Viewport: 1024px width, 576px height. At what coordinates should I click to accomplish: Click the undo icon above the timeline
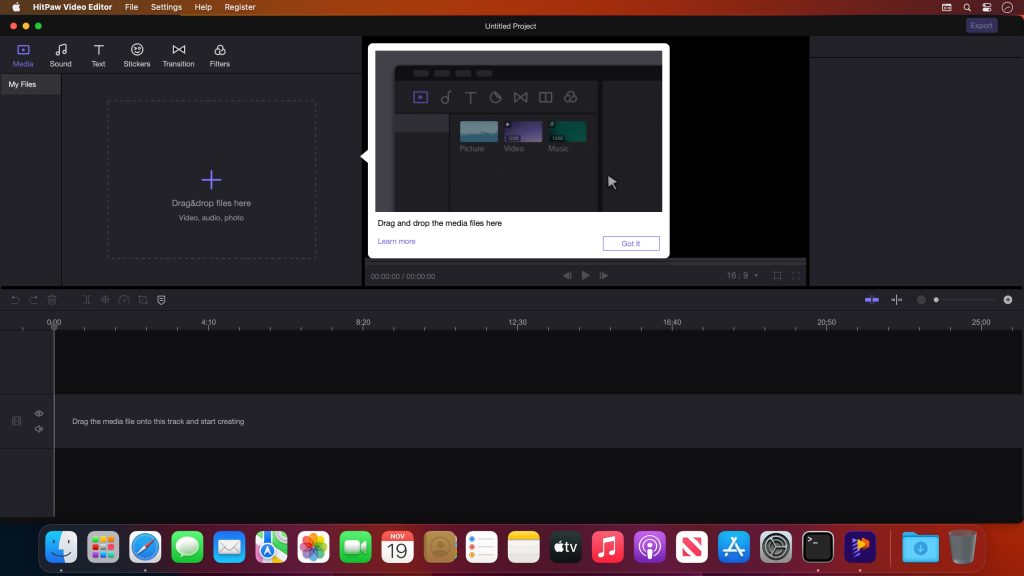(14, 299)
